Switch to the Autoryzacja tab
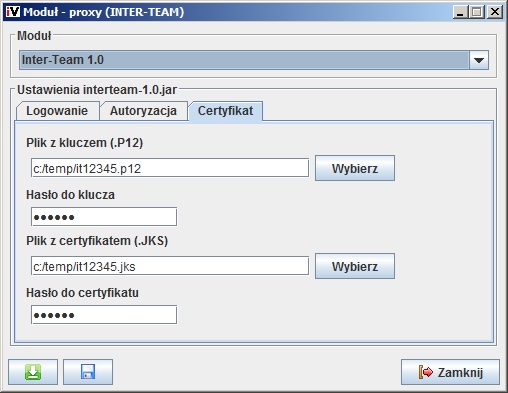The width and height of the screenshot is (508, 393). coord(143,111)
